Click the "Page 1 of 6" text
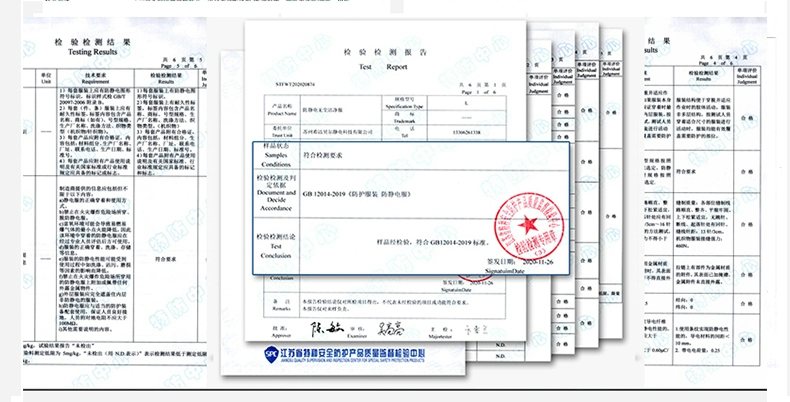 (480, 93)
